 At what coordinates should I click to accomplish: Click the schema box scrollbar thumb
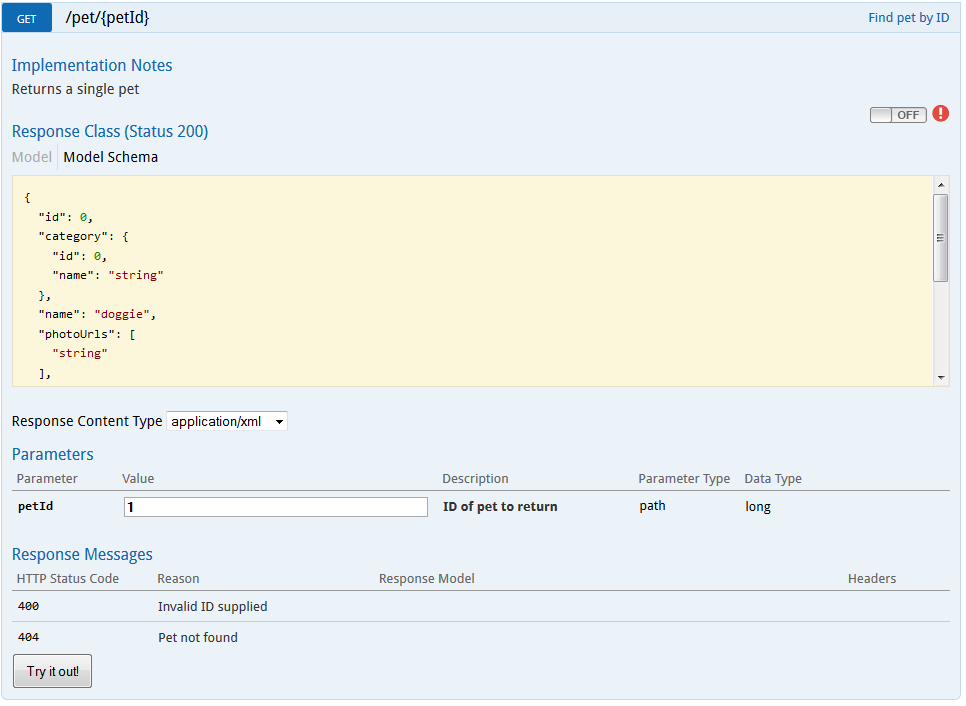point(940,238)
